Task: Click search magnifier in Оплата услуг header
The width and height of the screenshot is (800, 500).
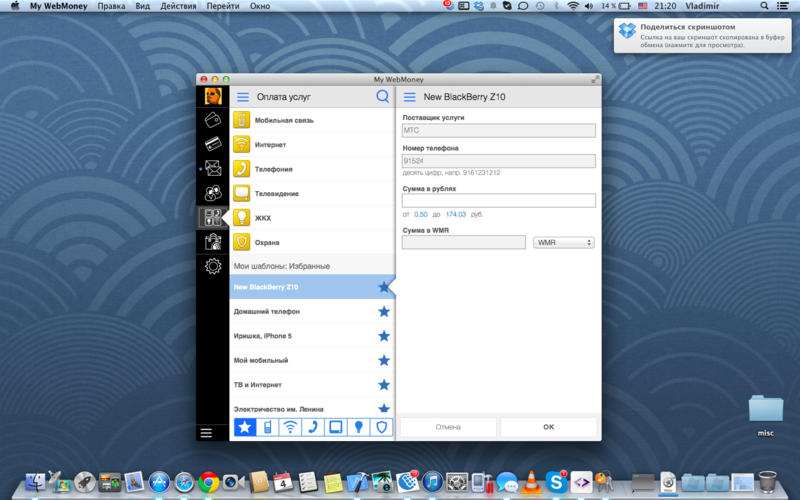Action: point(382,97)
